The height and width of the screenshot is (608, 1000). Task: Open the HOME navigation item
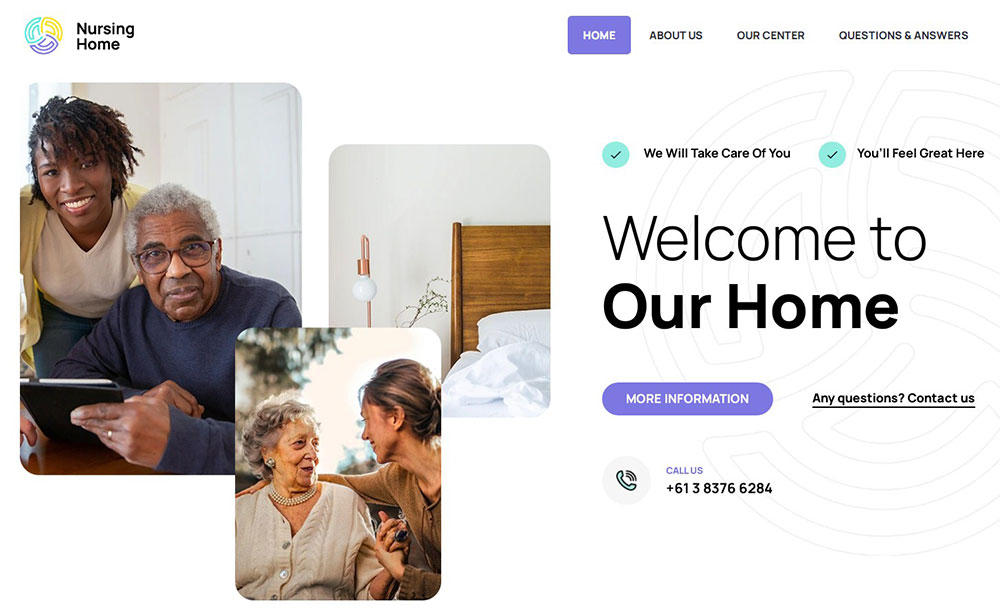coord(599,35)
